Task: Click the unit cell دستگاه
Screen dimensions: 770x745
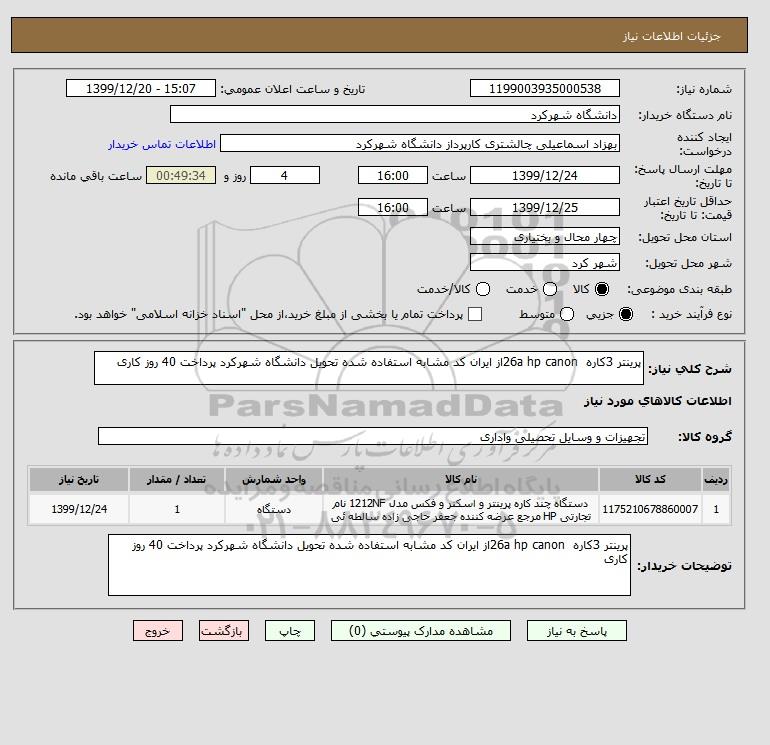Action: pyautogui.click(x=274, y=509)
